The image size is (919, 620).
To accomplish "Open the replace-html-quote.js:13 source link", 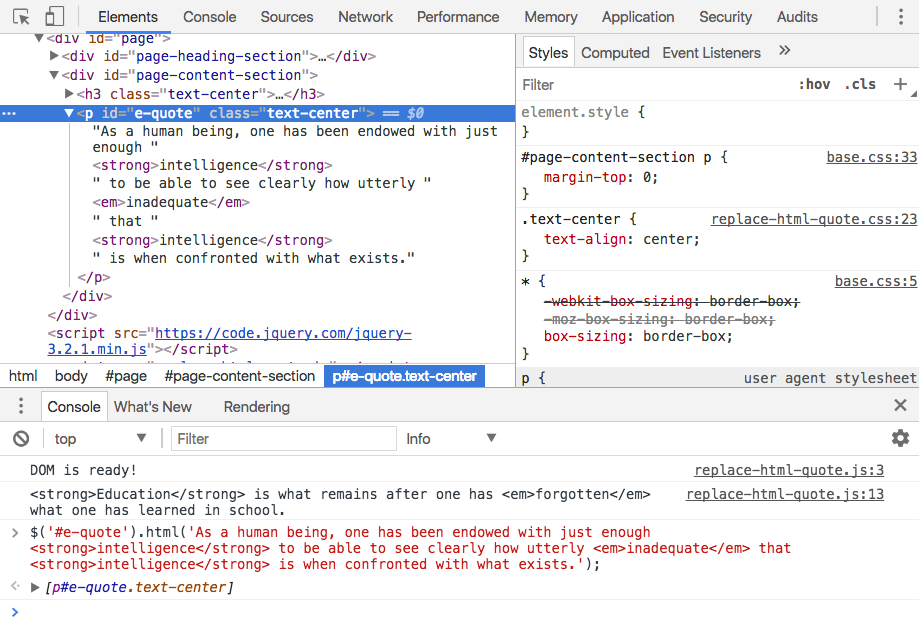I will [785, 494].
